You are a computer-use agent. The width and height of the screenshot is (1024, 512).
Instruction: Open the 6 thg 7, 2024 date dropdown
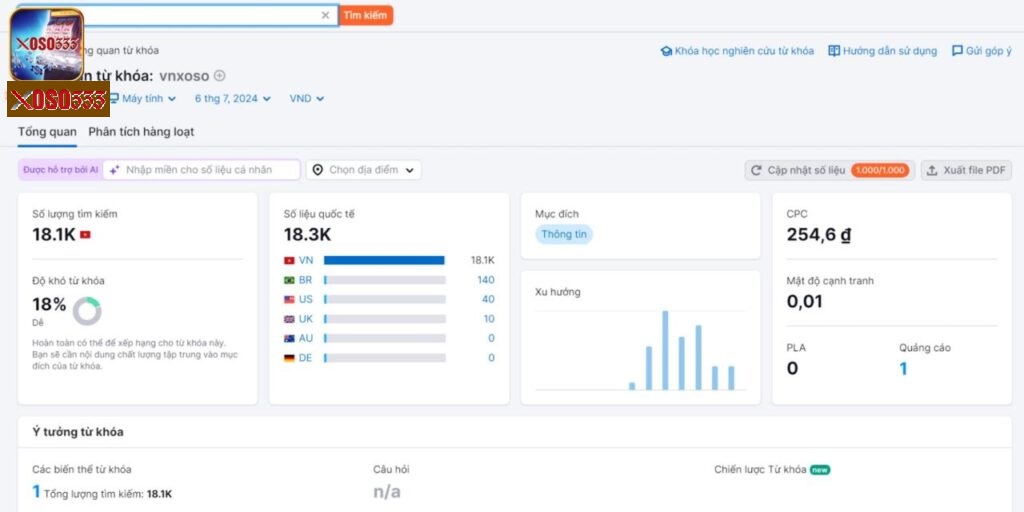[x=232, y=99]
